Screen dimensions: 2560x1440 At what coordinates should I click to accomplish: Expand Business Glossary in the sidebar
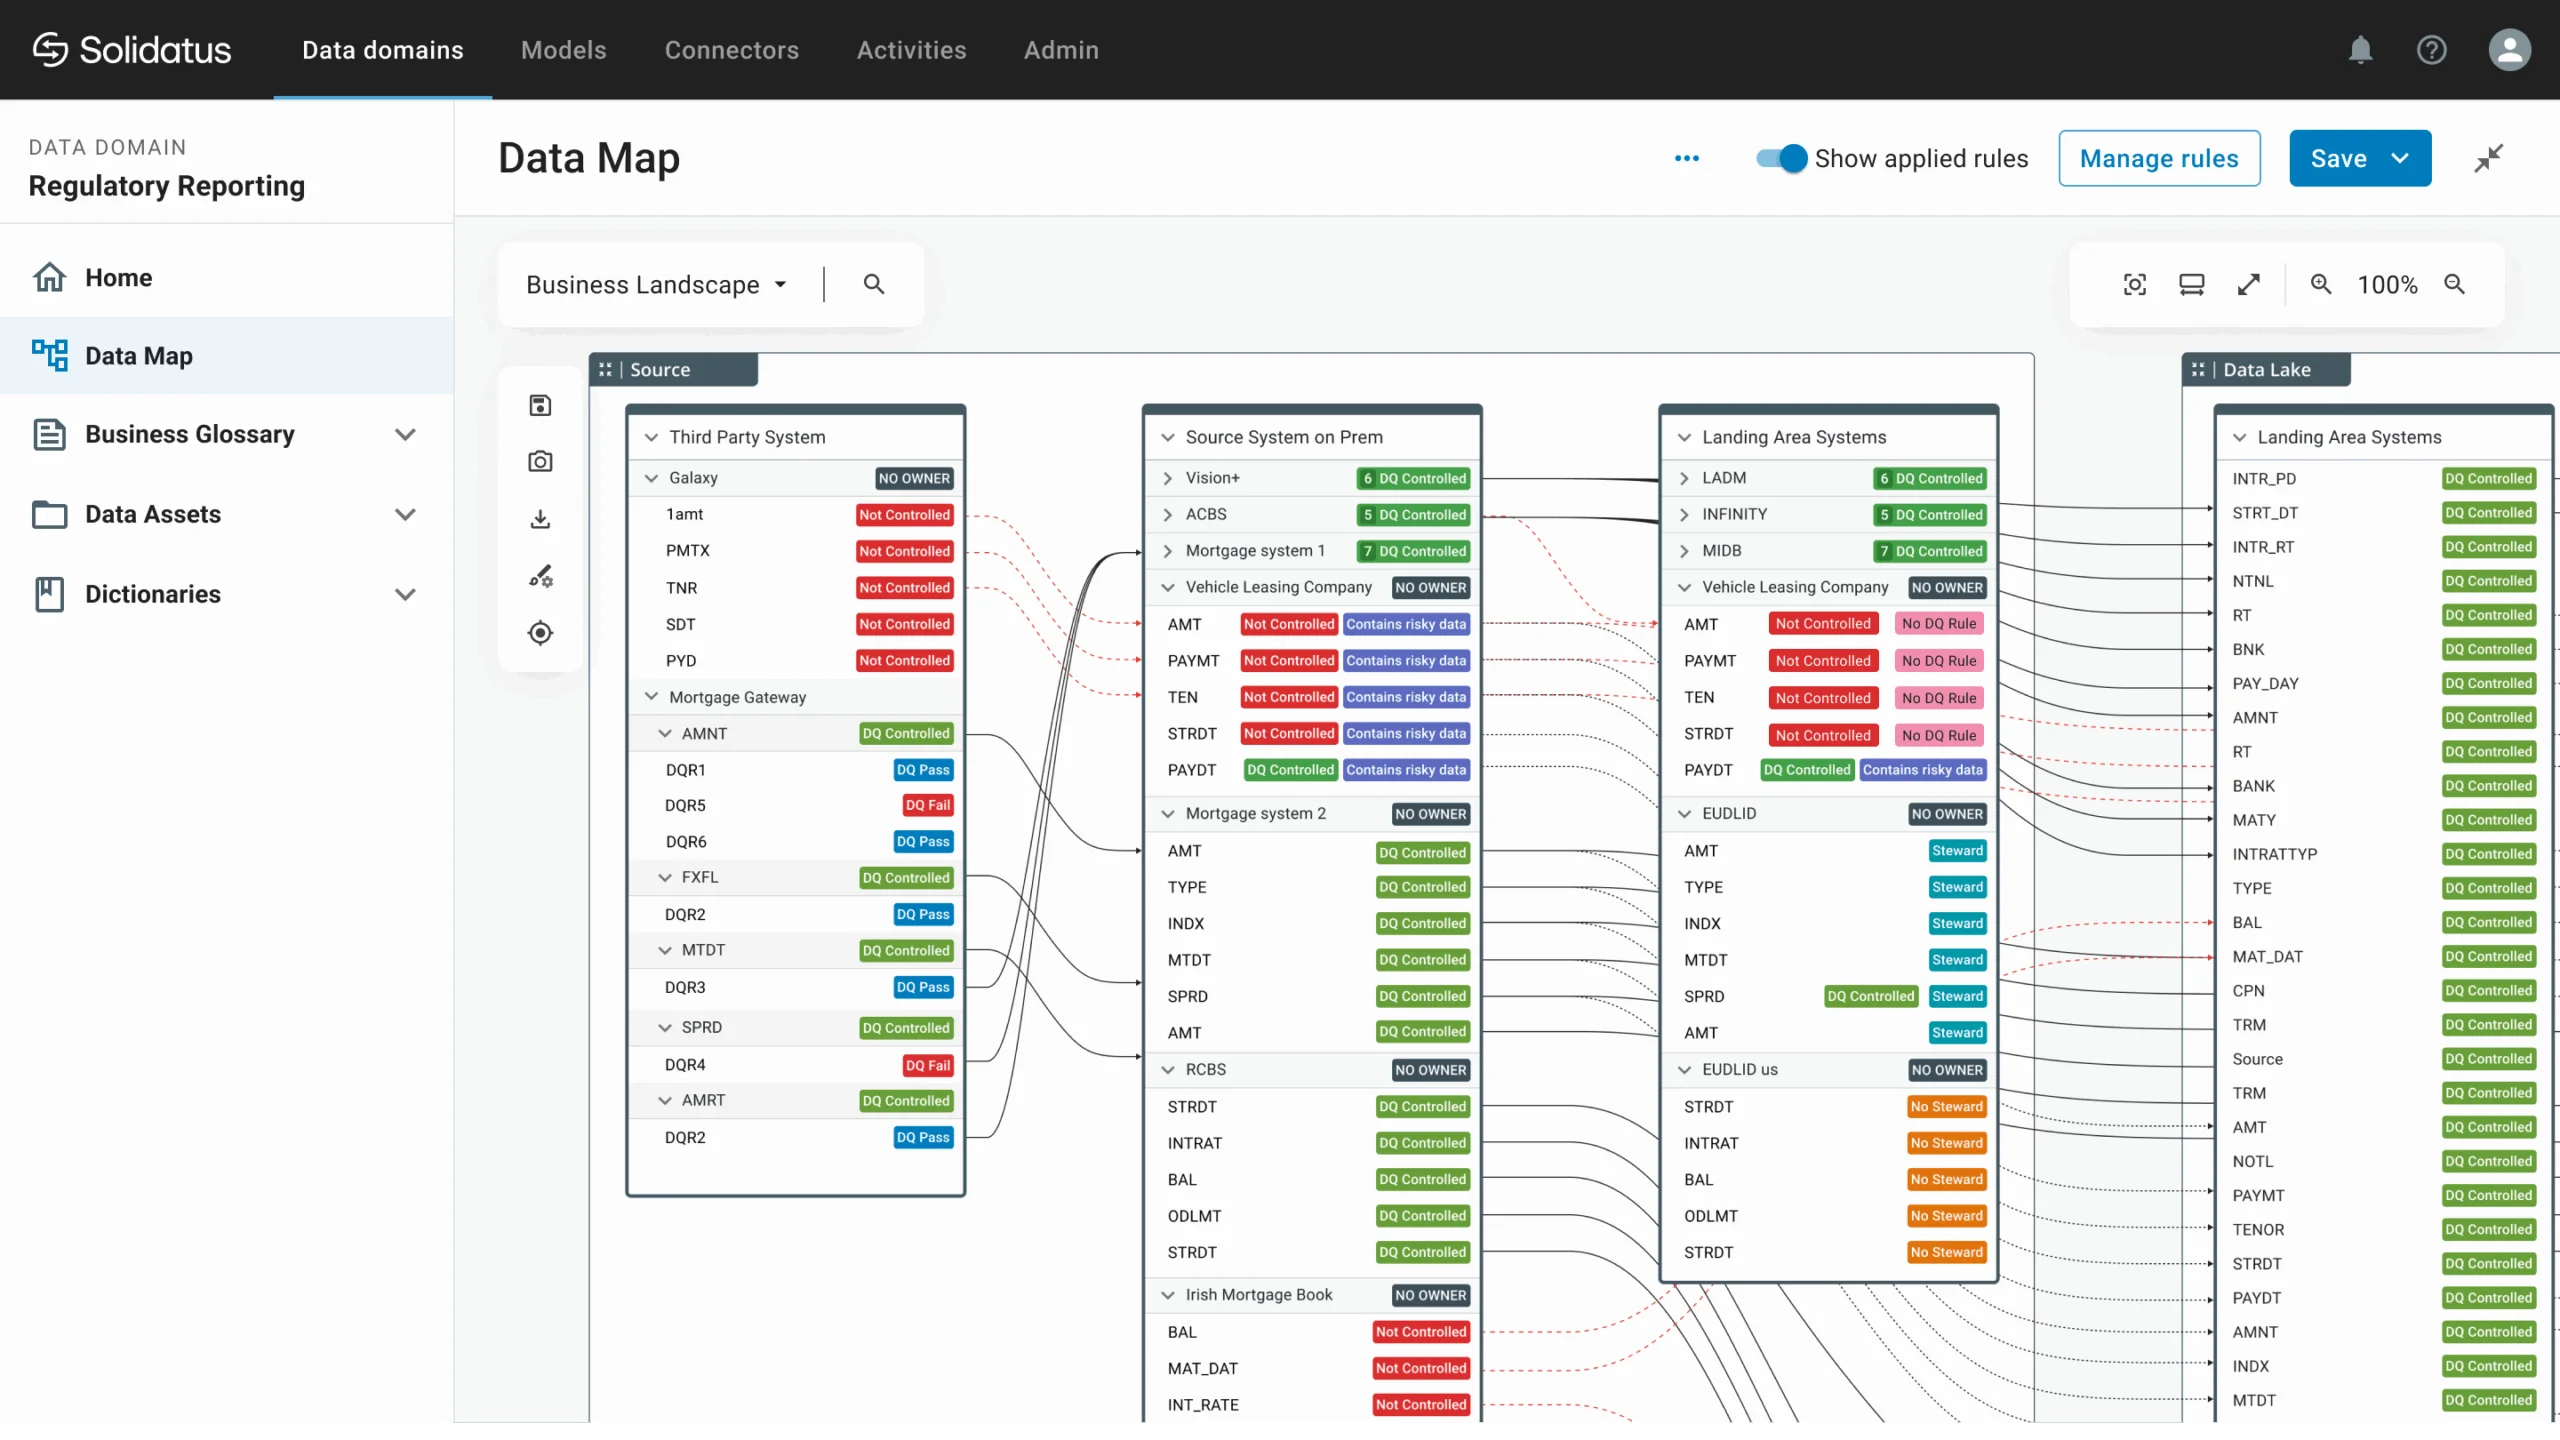pos(404,434)
